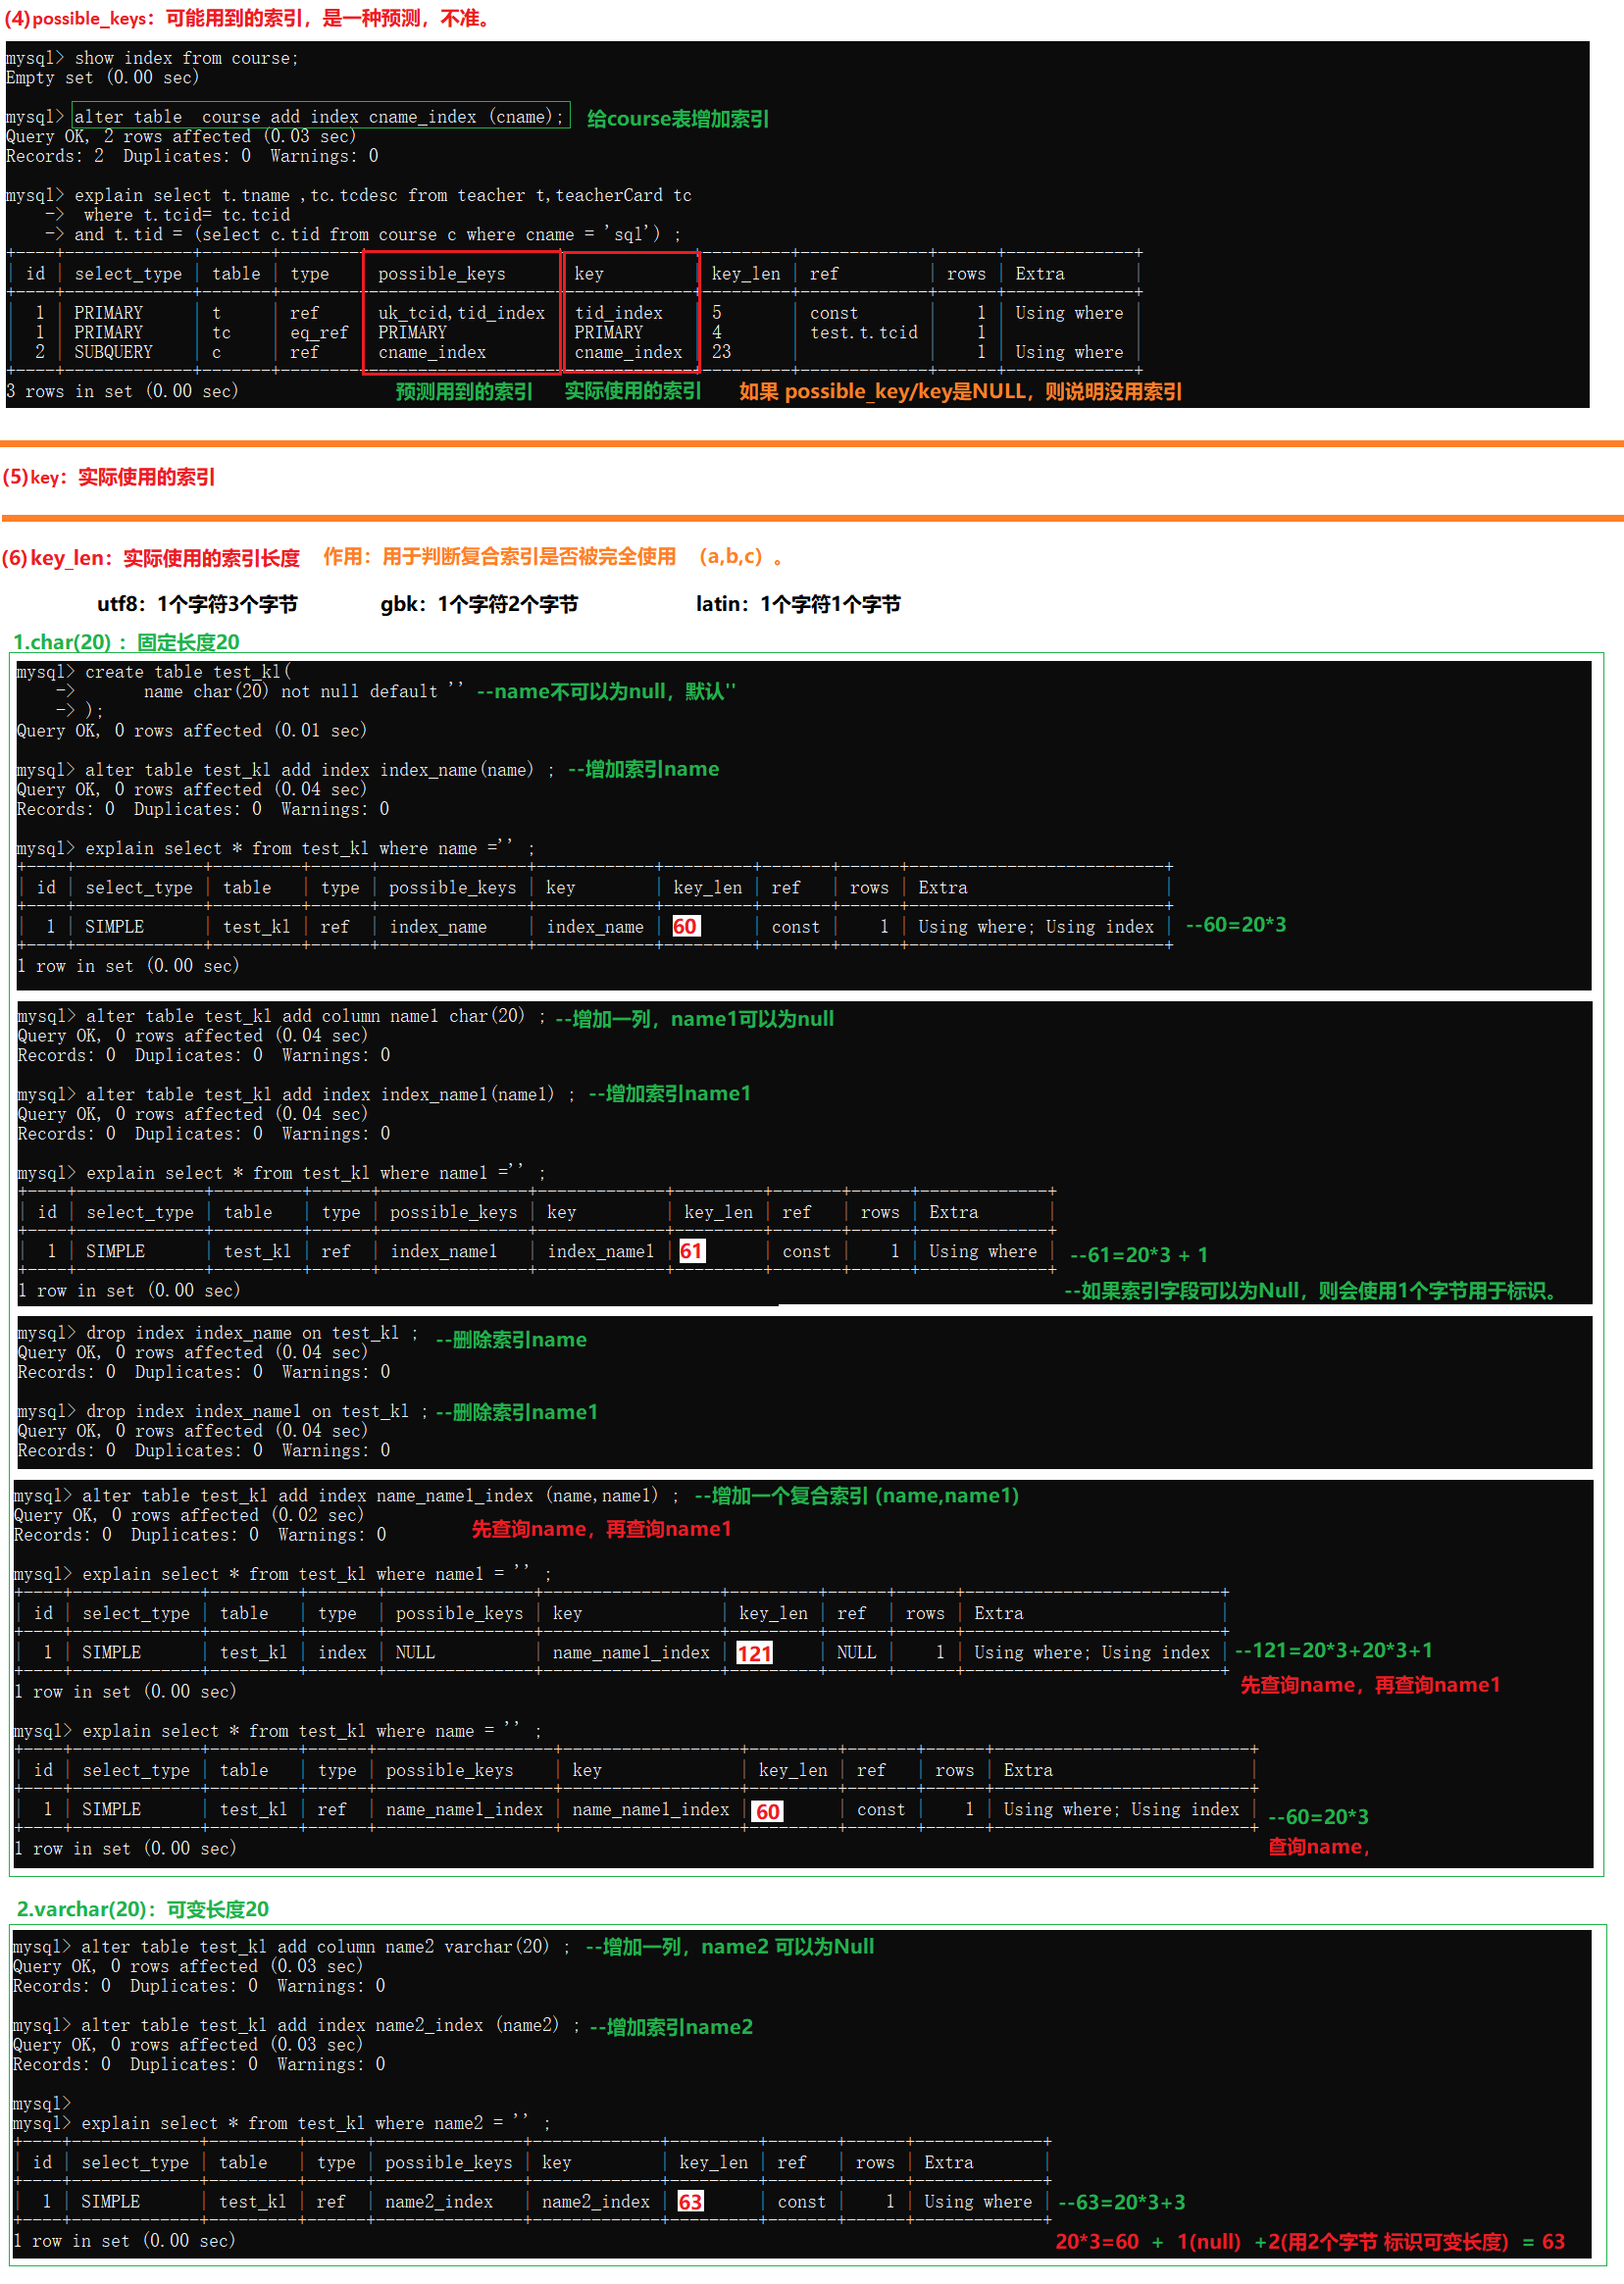Click the (5)key section heading
Viewport: 1624px width, 2284px height.
coord(109,477)
